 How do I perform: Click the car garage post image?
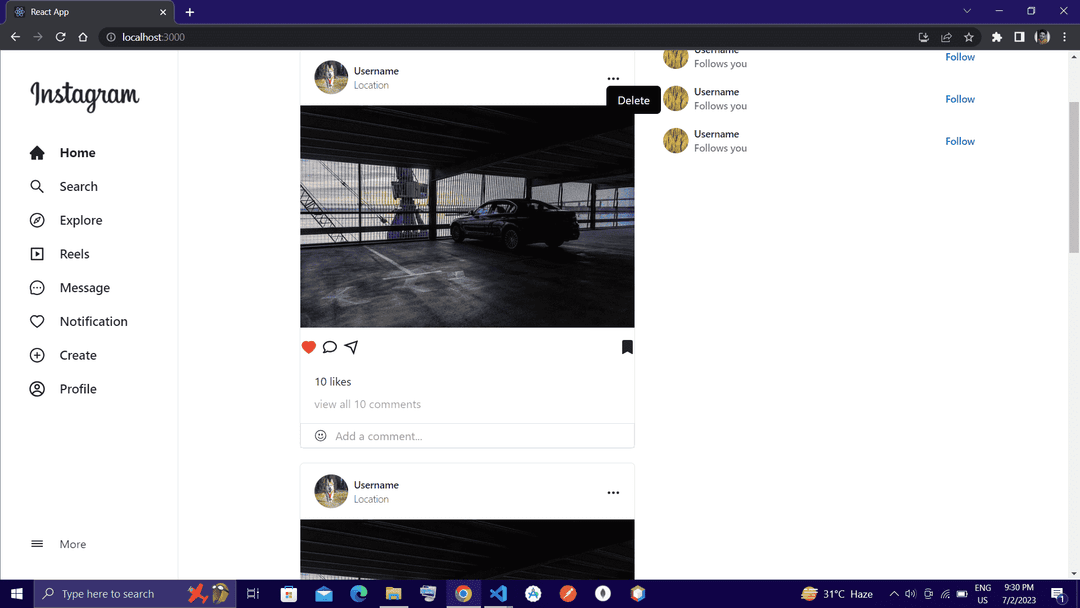pos(467,216)
